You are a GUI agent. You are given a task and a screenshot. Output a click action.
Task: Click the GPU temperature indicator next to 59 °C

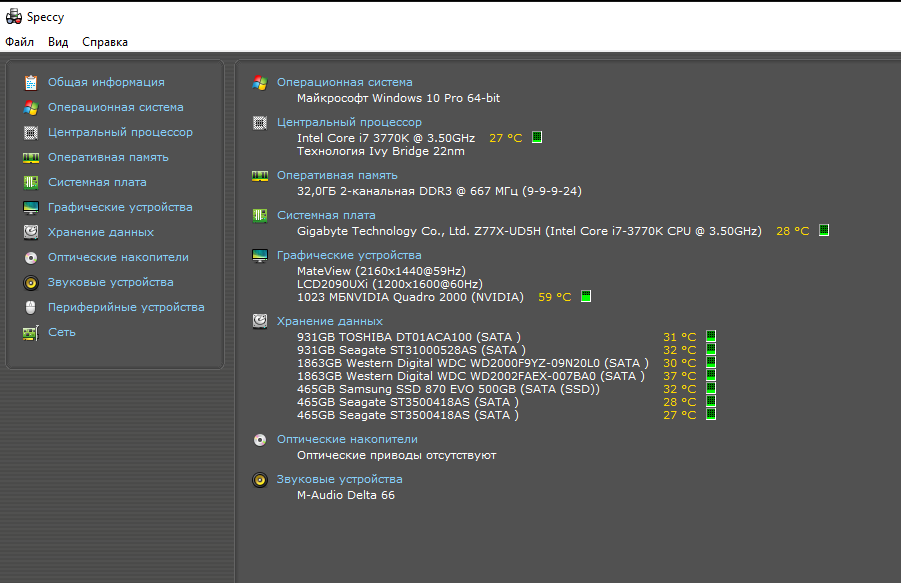pos(586,296)
